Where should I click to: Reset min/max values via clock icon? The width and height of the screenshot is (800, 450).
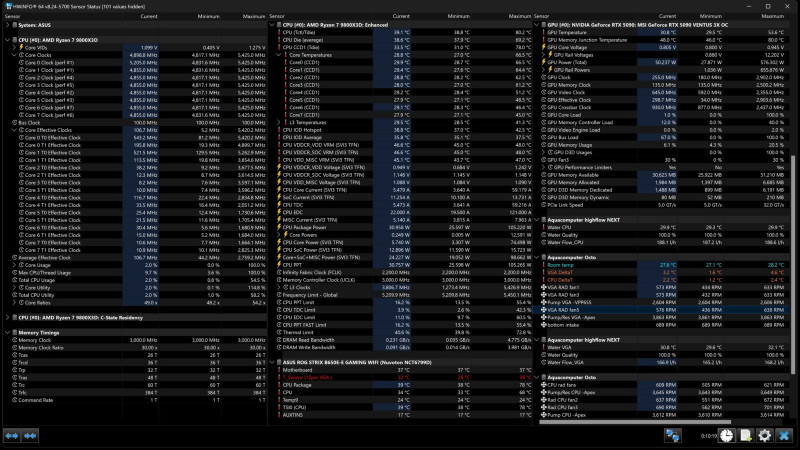[x=727, y=436]
